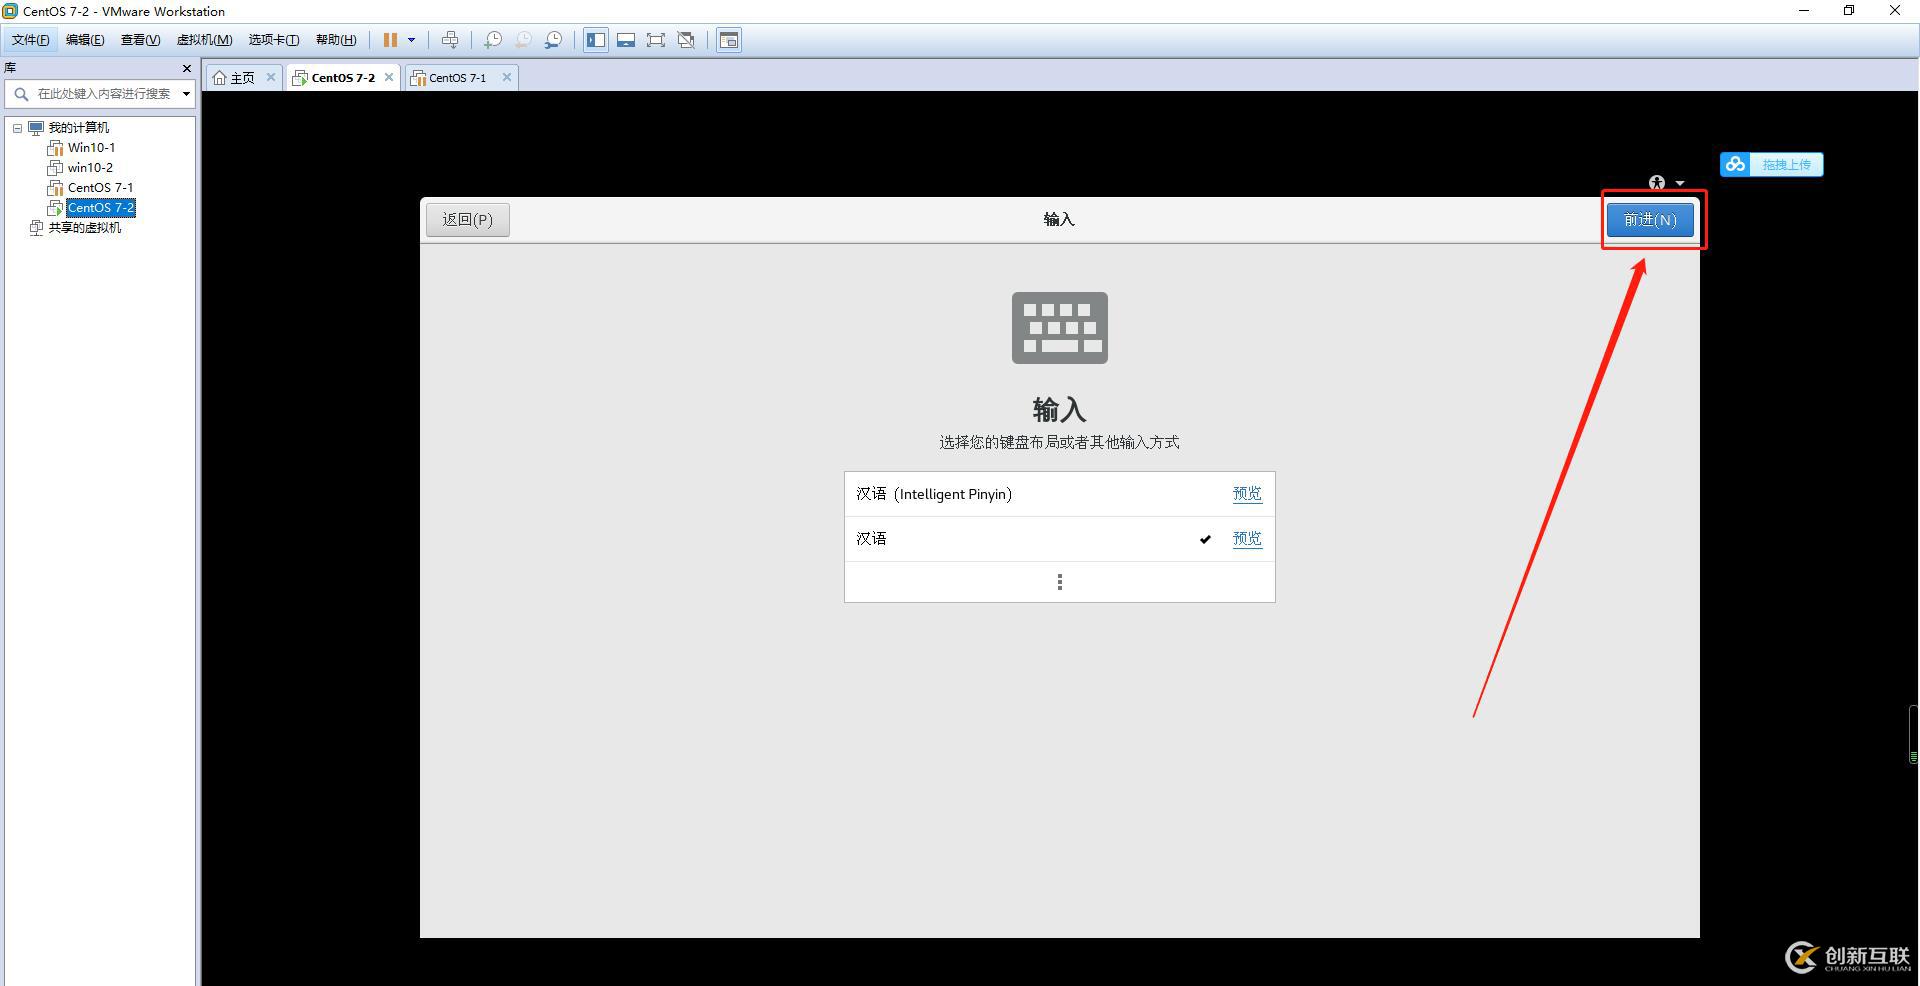
Task: Close the 库 library panel
Action: 186,68
